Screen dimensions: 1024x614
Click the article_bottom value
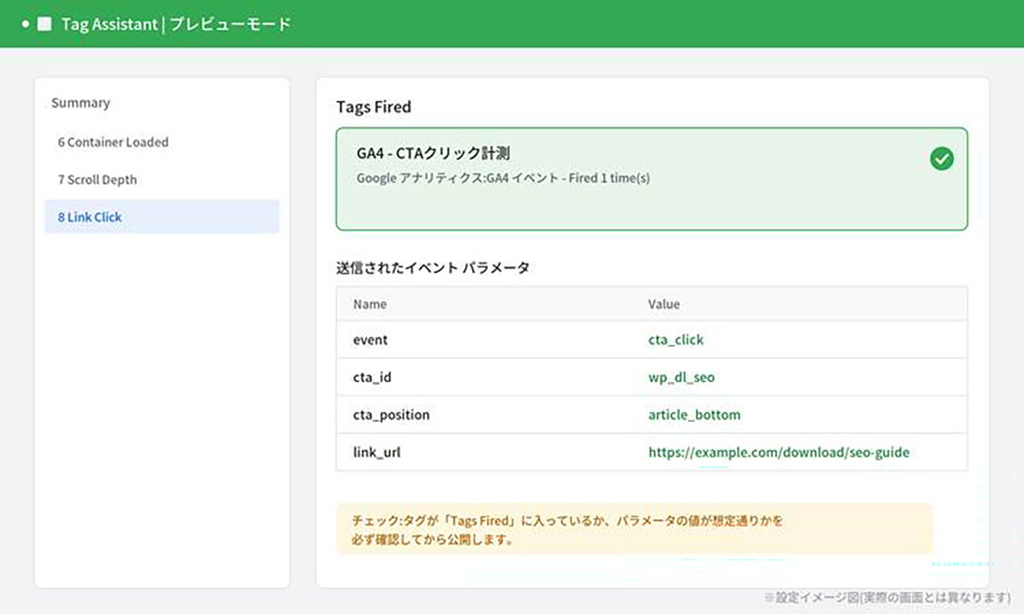coord(694,415)
